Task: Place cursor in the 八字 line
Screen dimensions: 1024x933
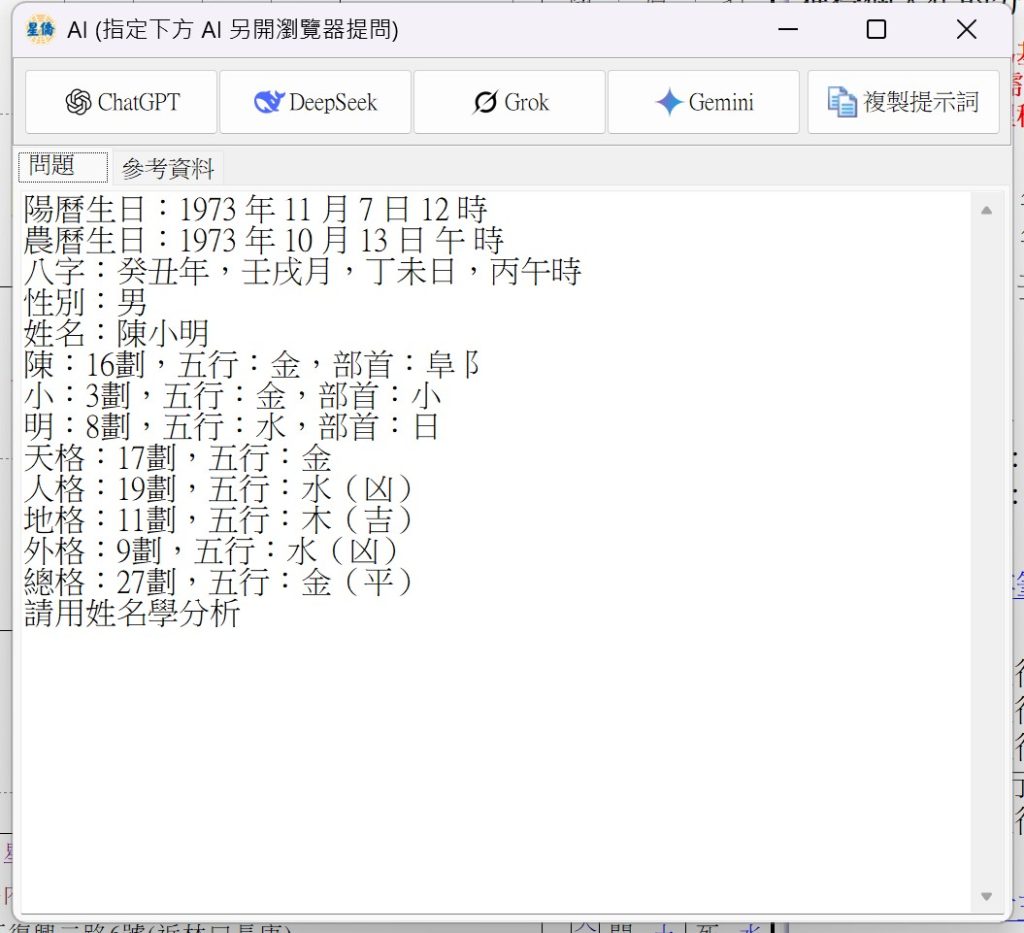Action: tap(302, 272)
